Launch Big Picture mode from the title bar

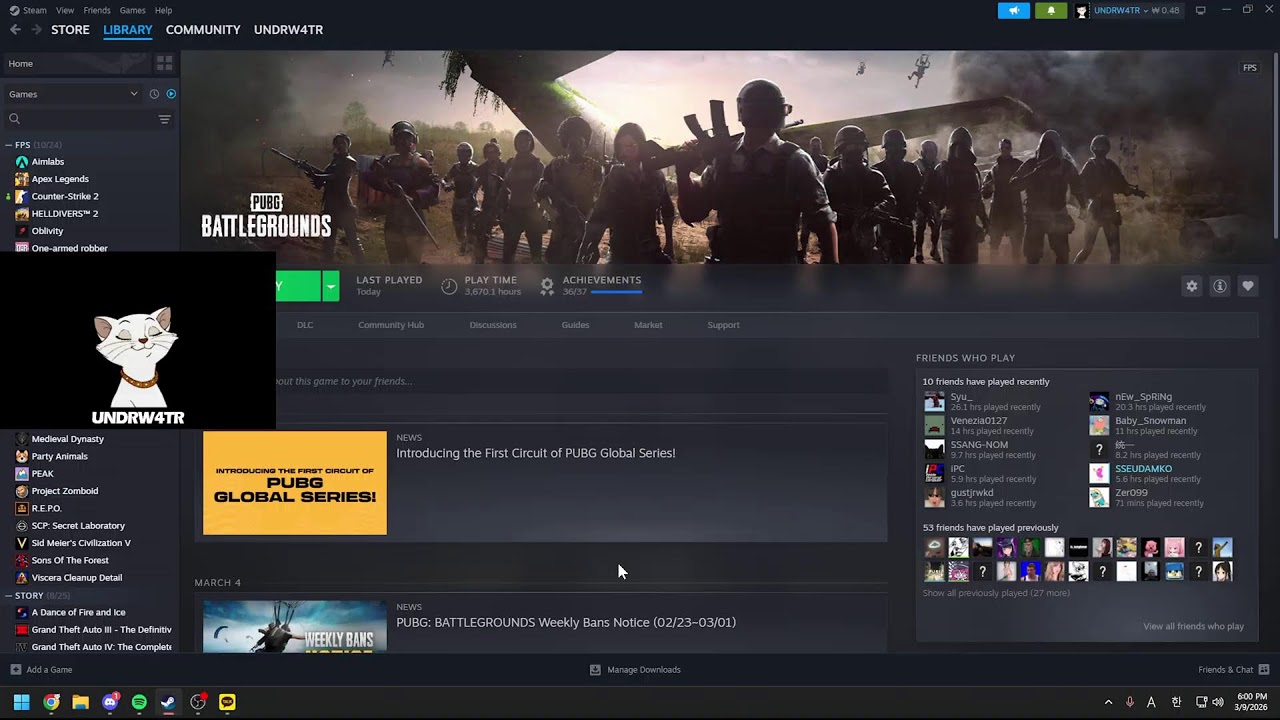1201,10
